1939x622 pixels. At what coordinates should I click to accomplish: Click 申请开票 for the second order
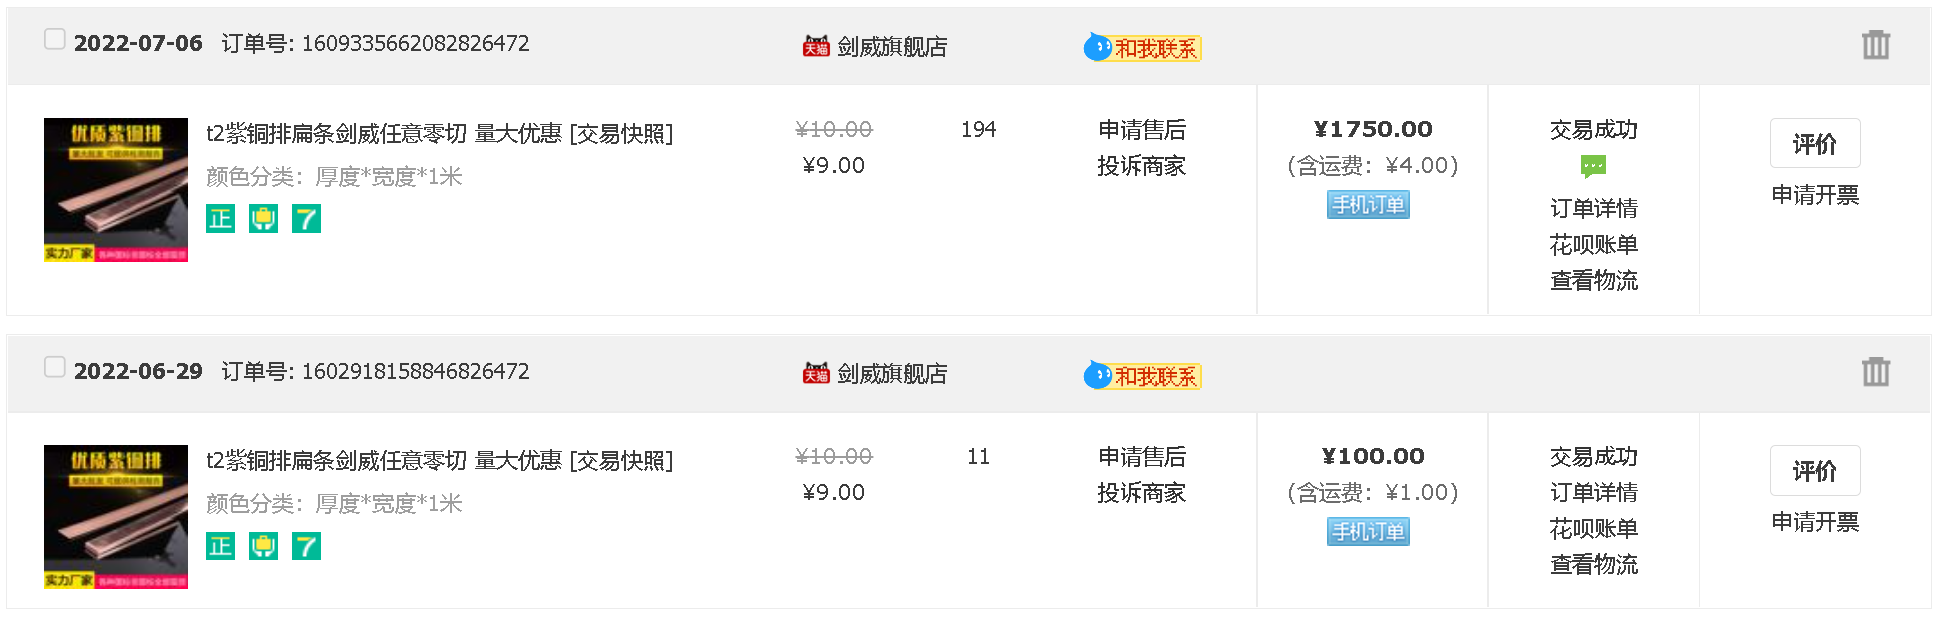[x=1814, y=522]
